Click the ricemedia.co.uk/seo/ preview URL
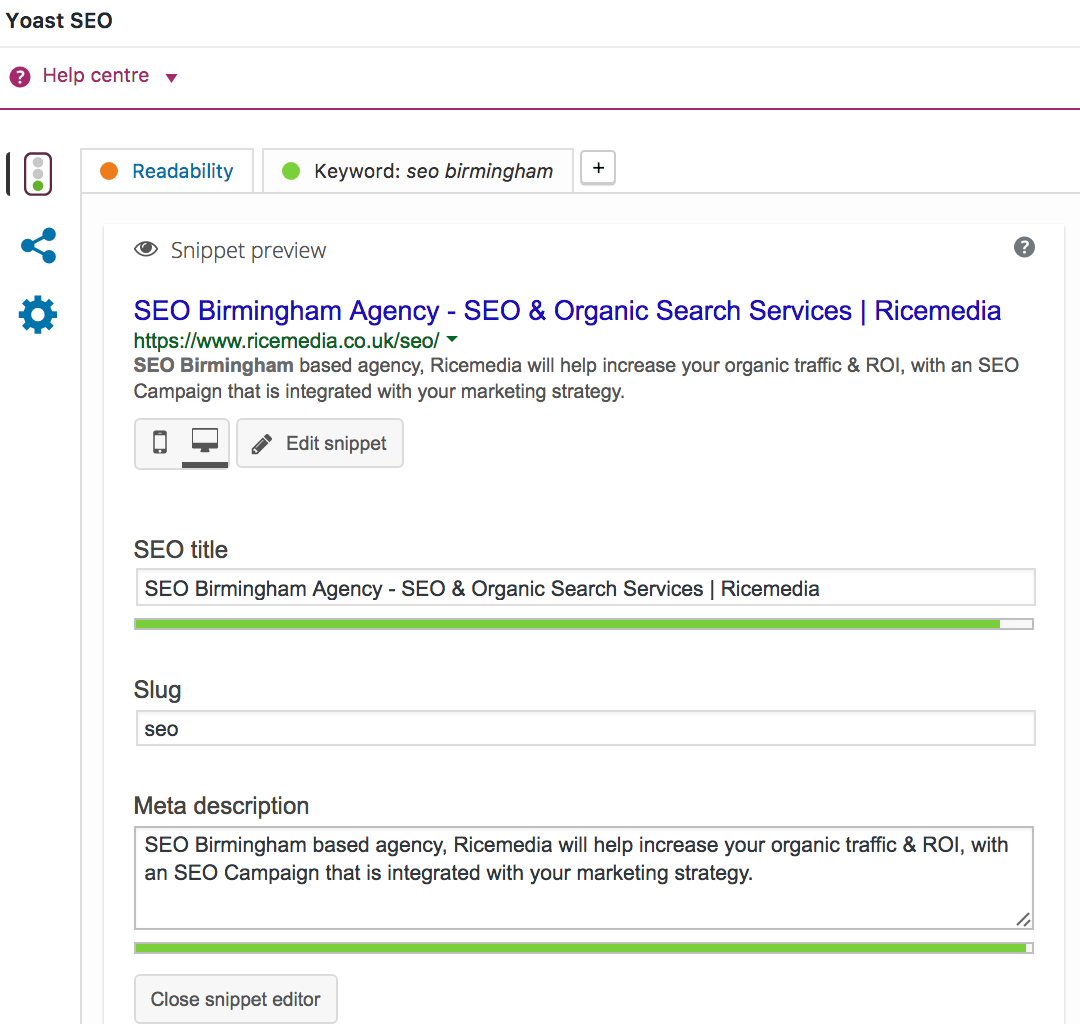1080x1024 pixels. 286,340
